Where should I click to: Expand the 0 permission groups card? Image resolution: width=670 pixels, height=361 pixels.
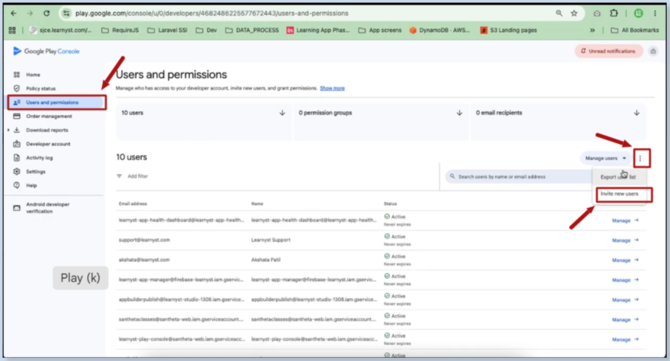[459, 113]
